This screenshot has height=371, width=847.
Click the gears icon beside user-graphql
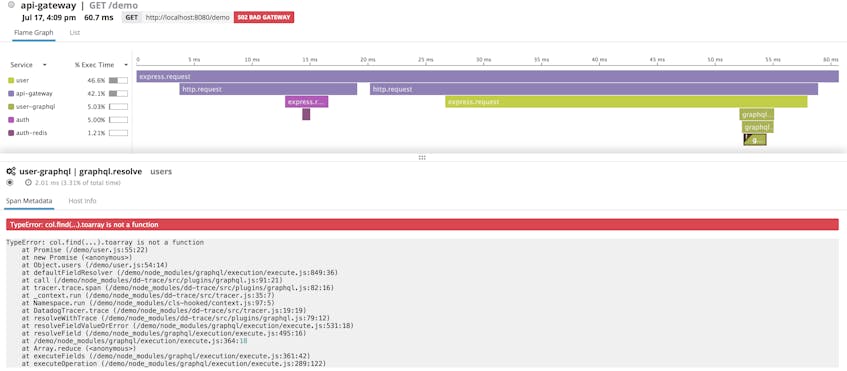pos(11,171)
